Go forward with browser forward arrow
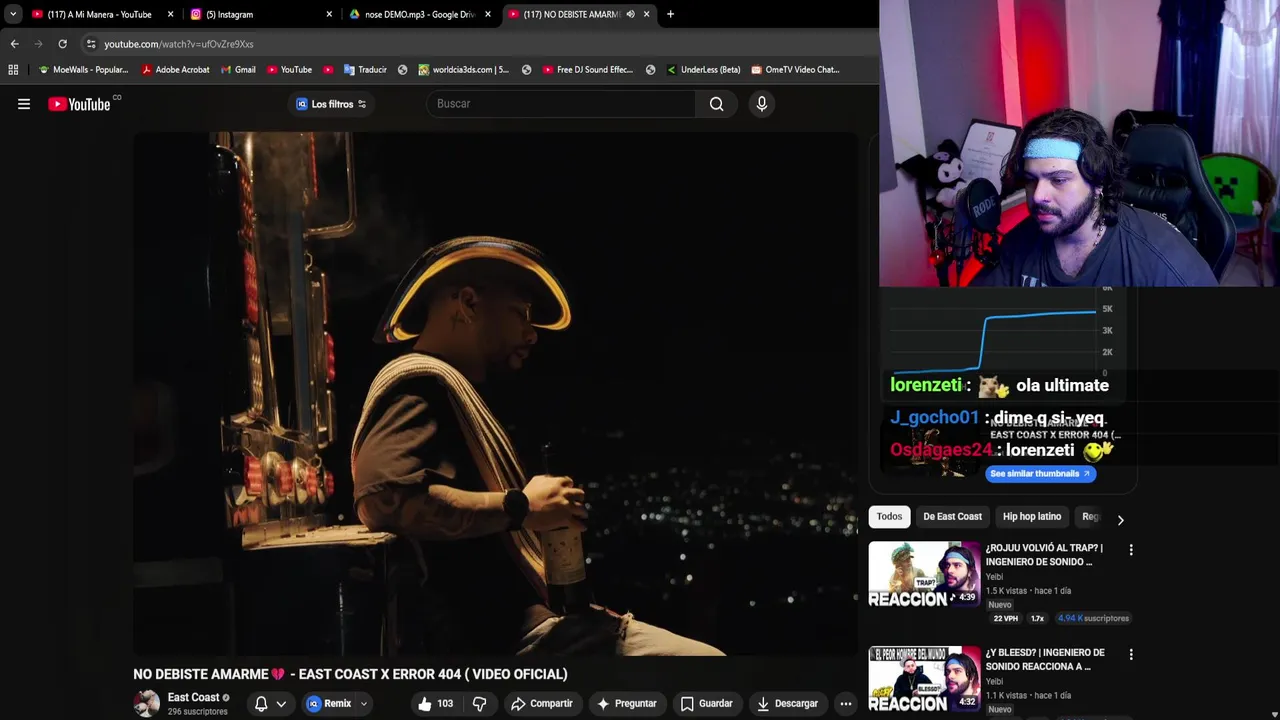The image size is (1280, 720). 38,44
